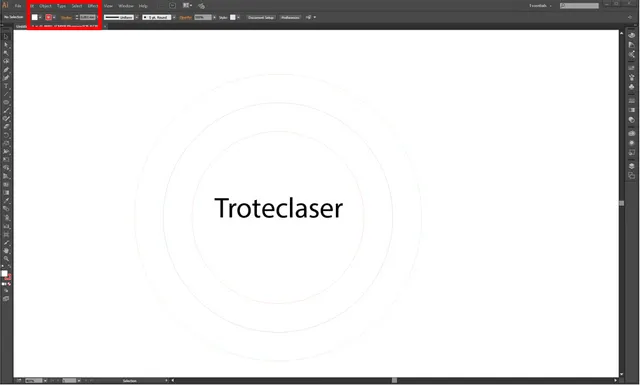Select the Gradient tool in toolbar
This screenshot has height=385, width=640.
6,193
